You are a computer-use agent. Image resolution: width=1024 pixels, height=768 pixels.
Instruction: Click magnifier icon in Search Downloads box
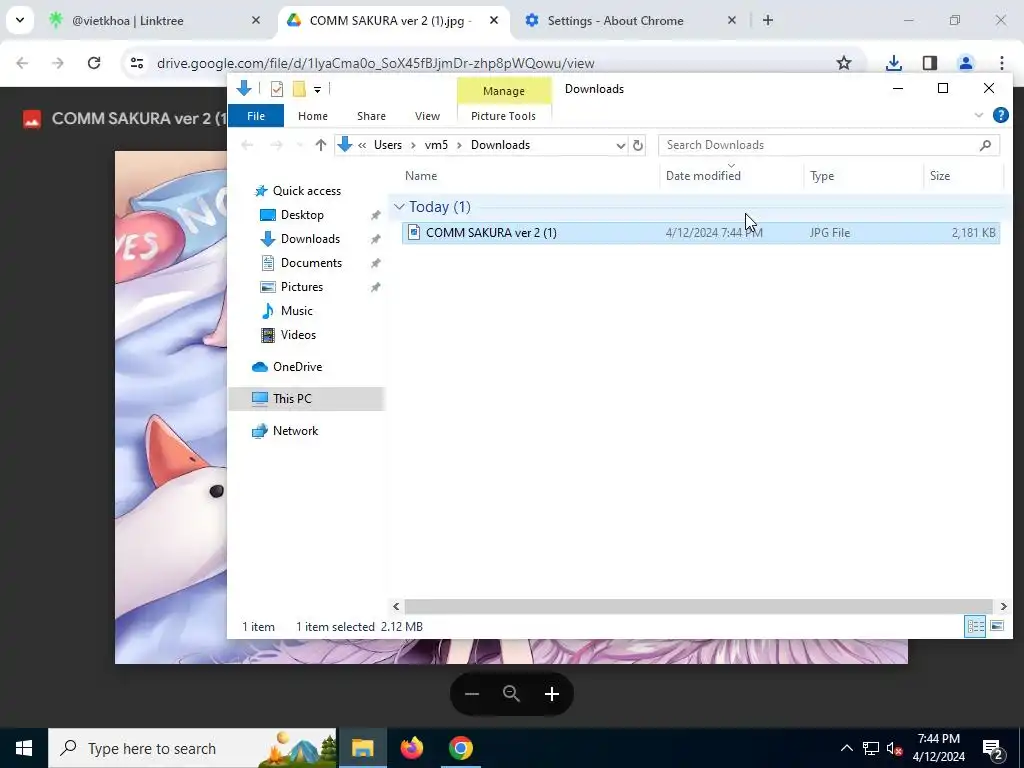point(985,145)
